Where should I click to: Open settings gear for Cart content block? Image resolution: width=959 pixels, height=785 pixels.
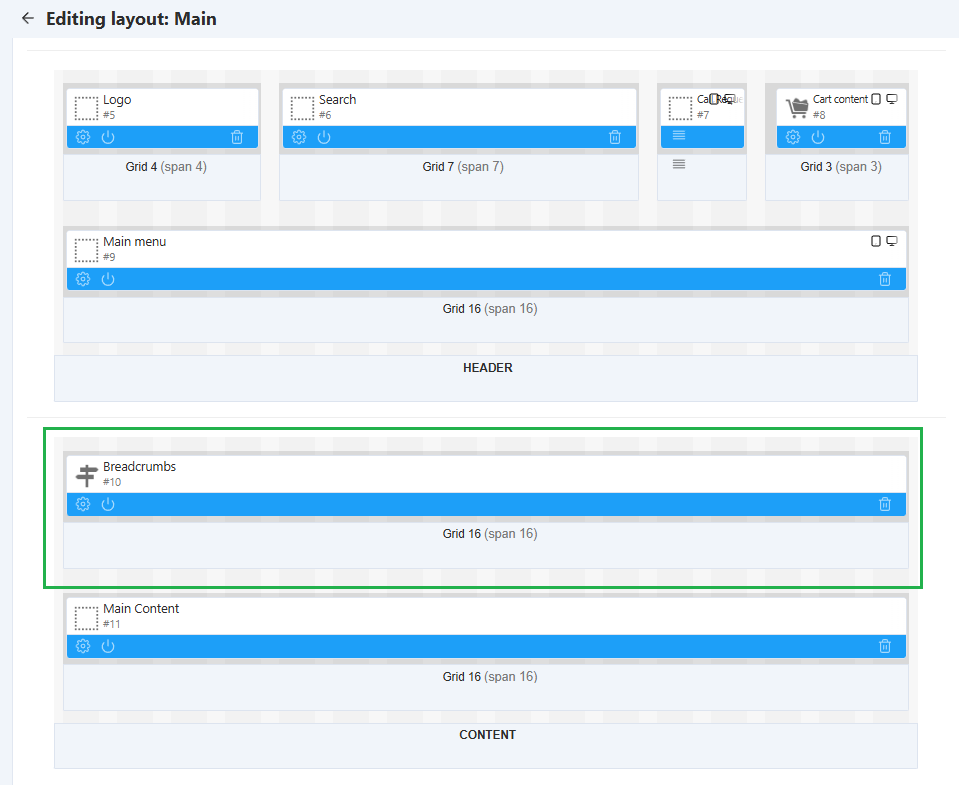click(793, 137)
